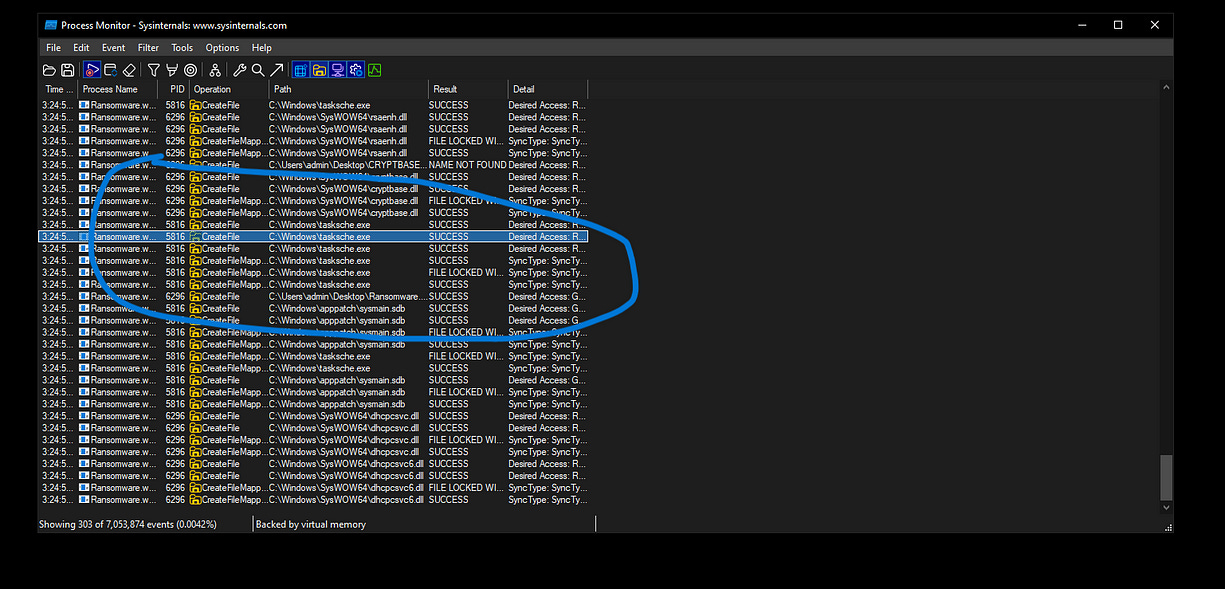Click the Save floppy disk toolbar icon
The height and width of the screenshot is (589, 1225).
click(x=67, y=70)
